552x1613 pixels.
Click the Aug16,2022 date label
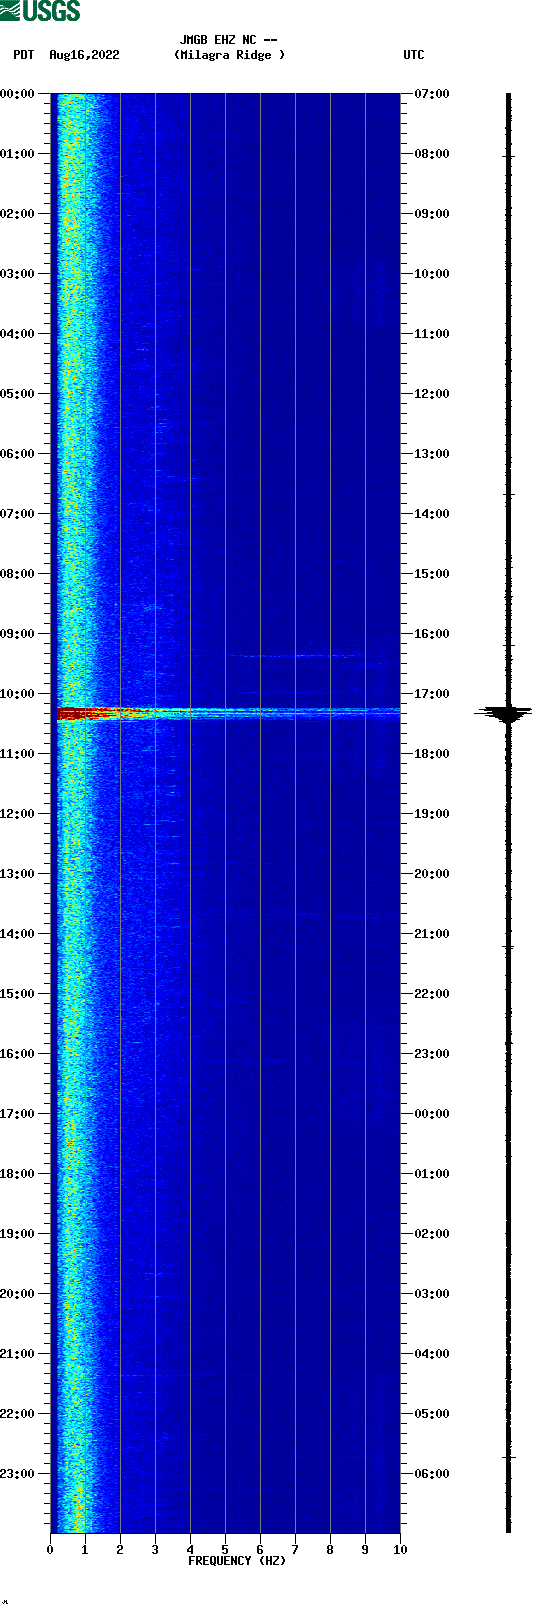coord(84,55)
